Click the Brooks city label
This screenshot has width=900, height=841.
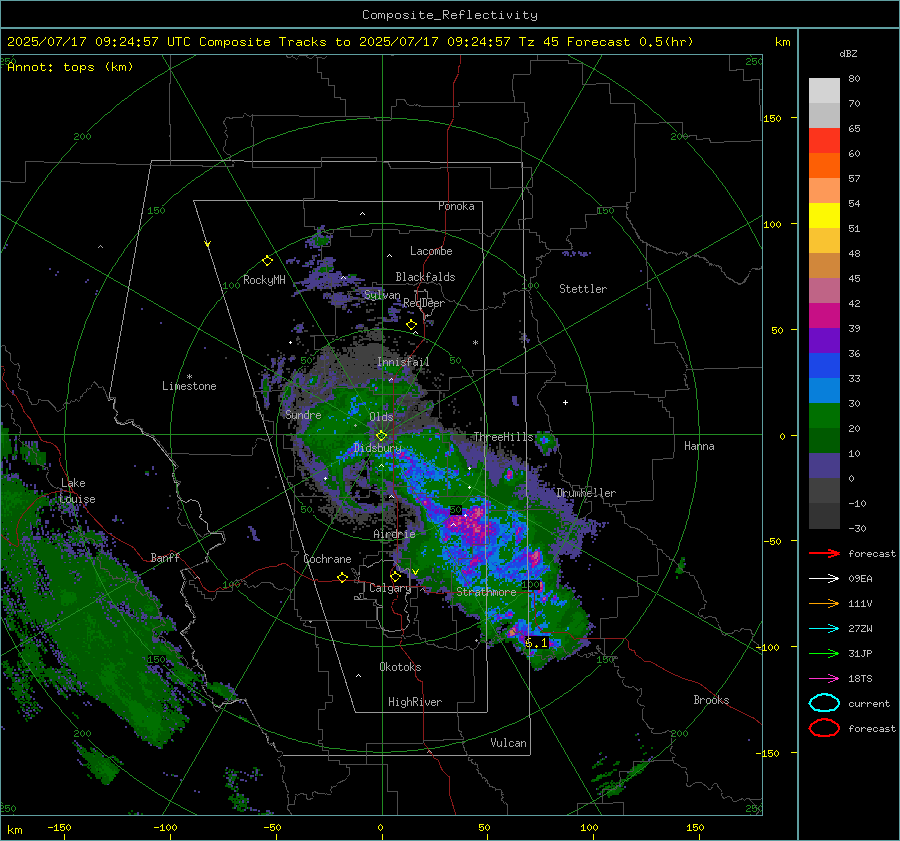[x=711, y=700]
